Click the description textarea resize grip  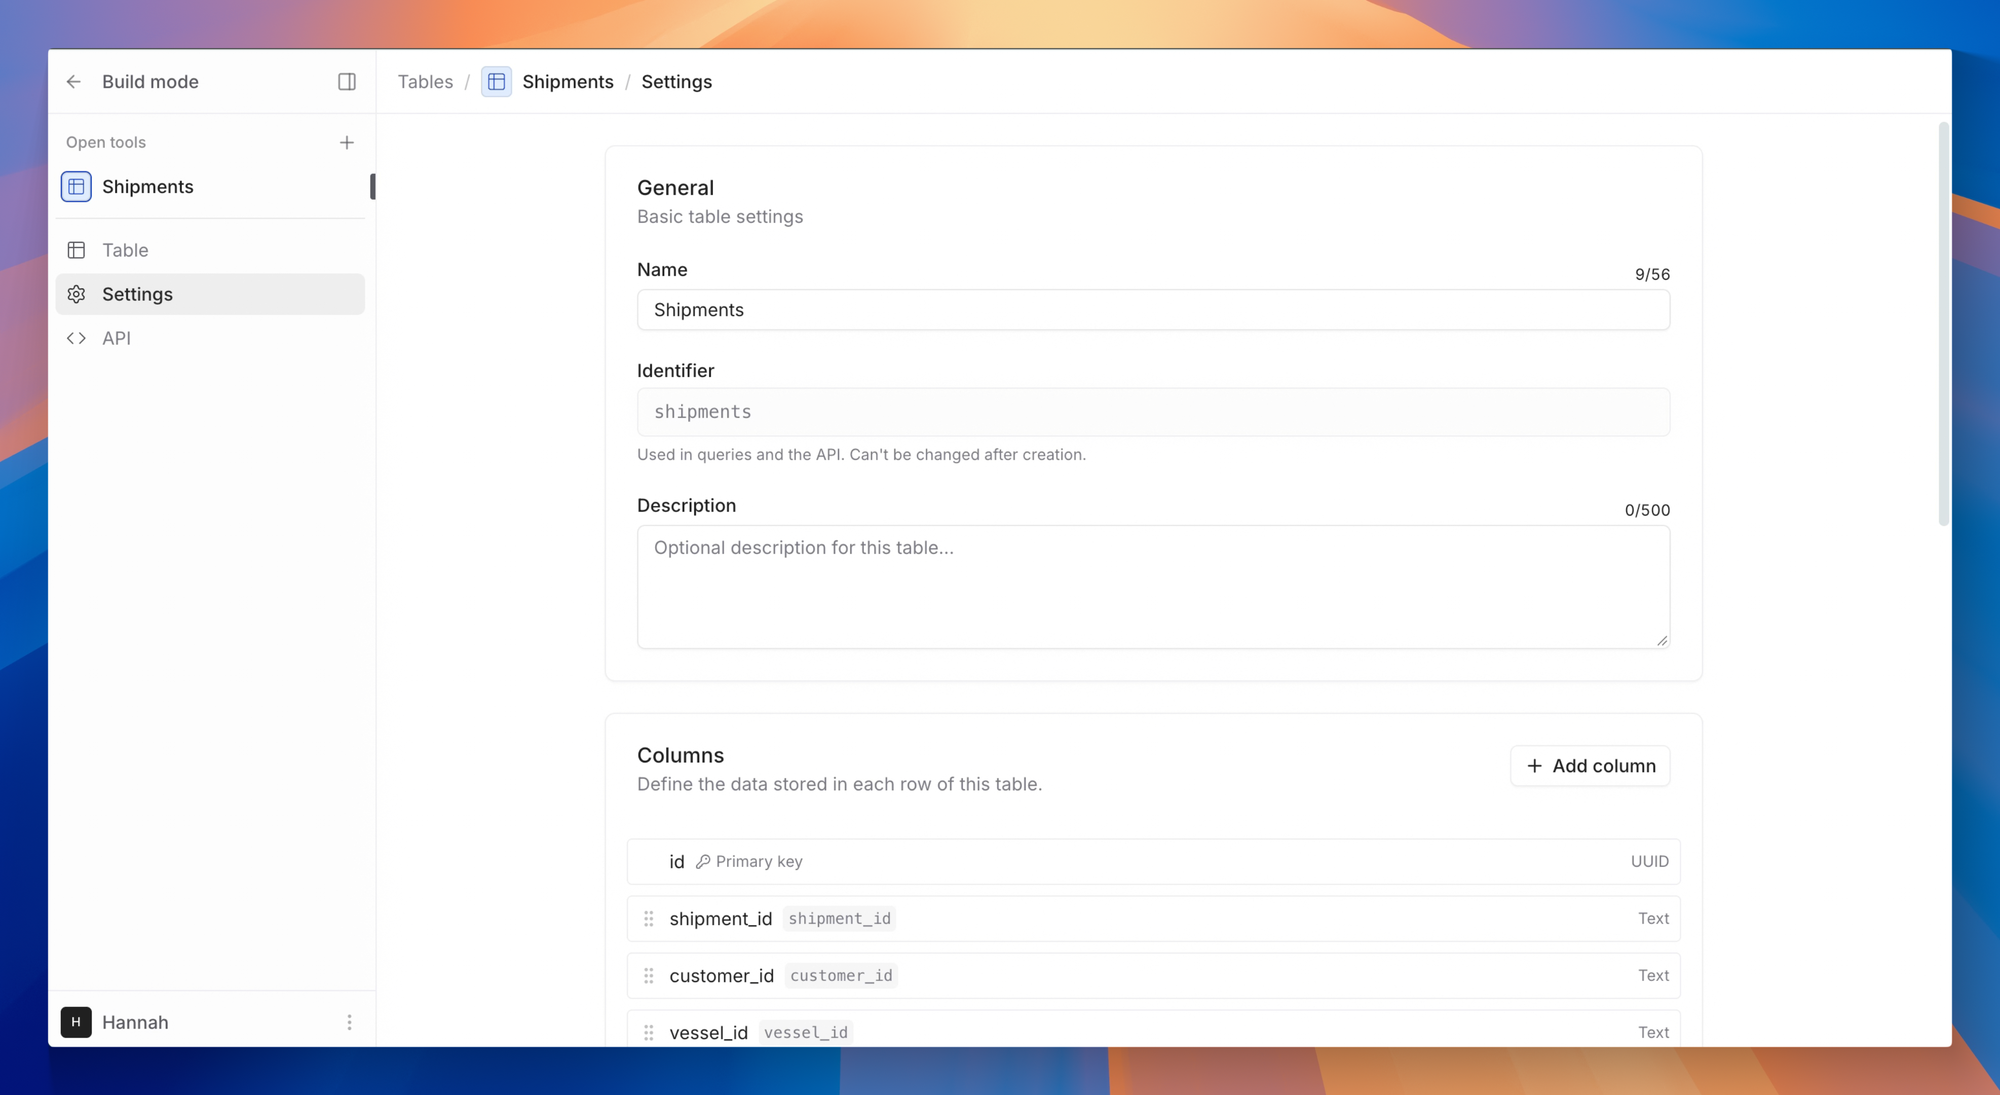click(x=1662, y=640)
